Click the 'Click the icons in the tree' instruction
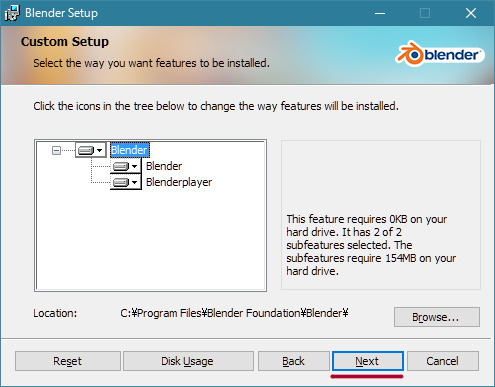 216,106
